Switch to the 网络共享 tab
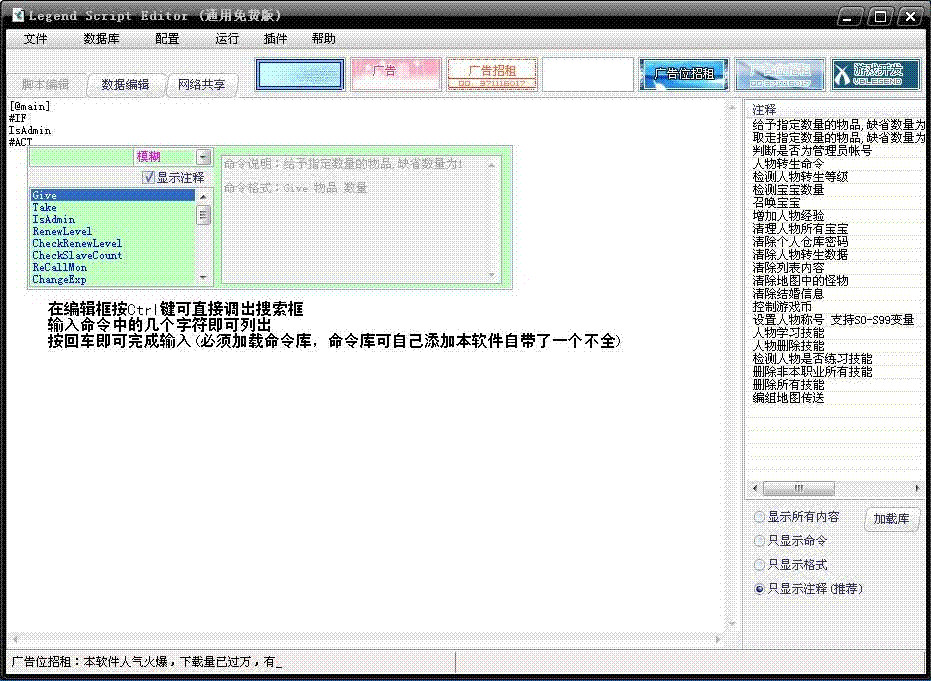931x681 pixels. point(201,85)
